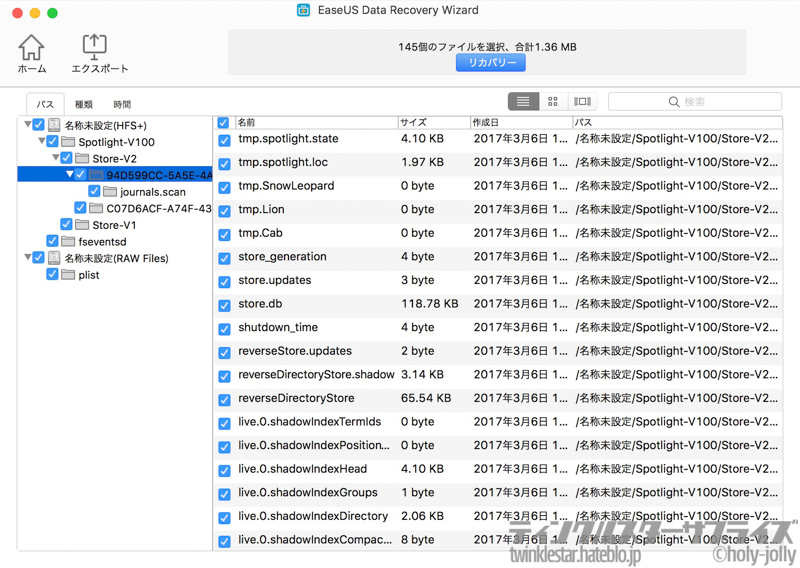Open the Path (パス) tab
This screenshot has height=568, width=800.
pyautogui.click(x=45, y=104)
